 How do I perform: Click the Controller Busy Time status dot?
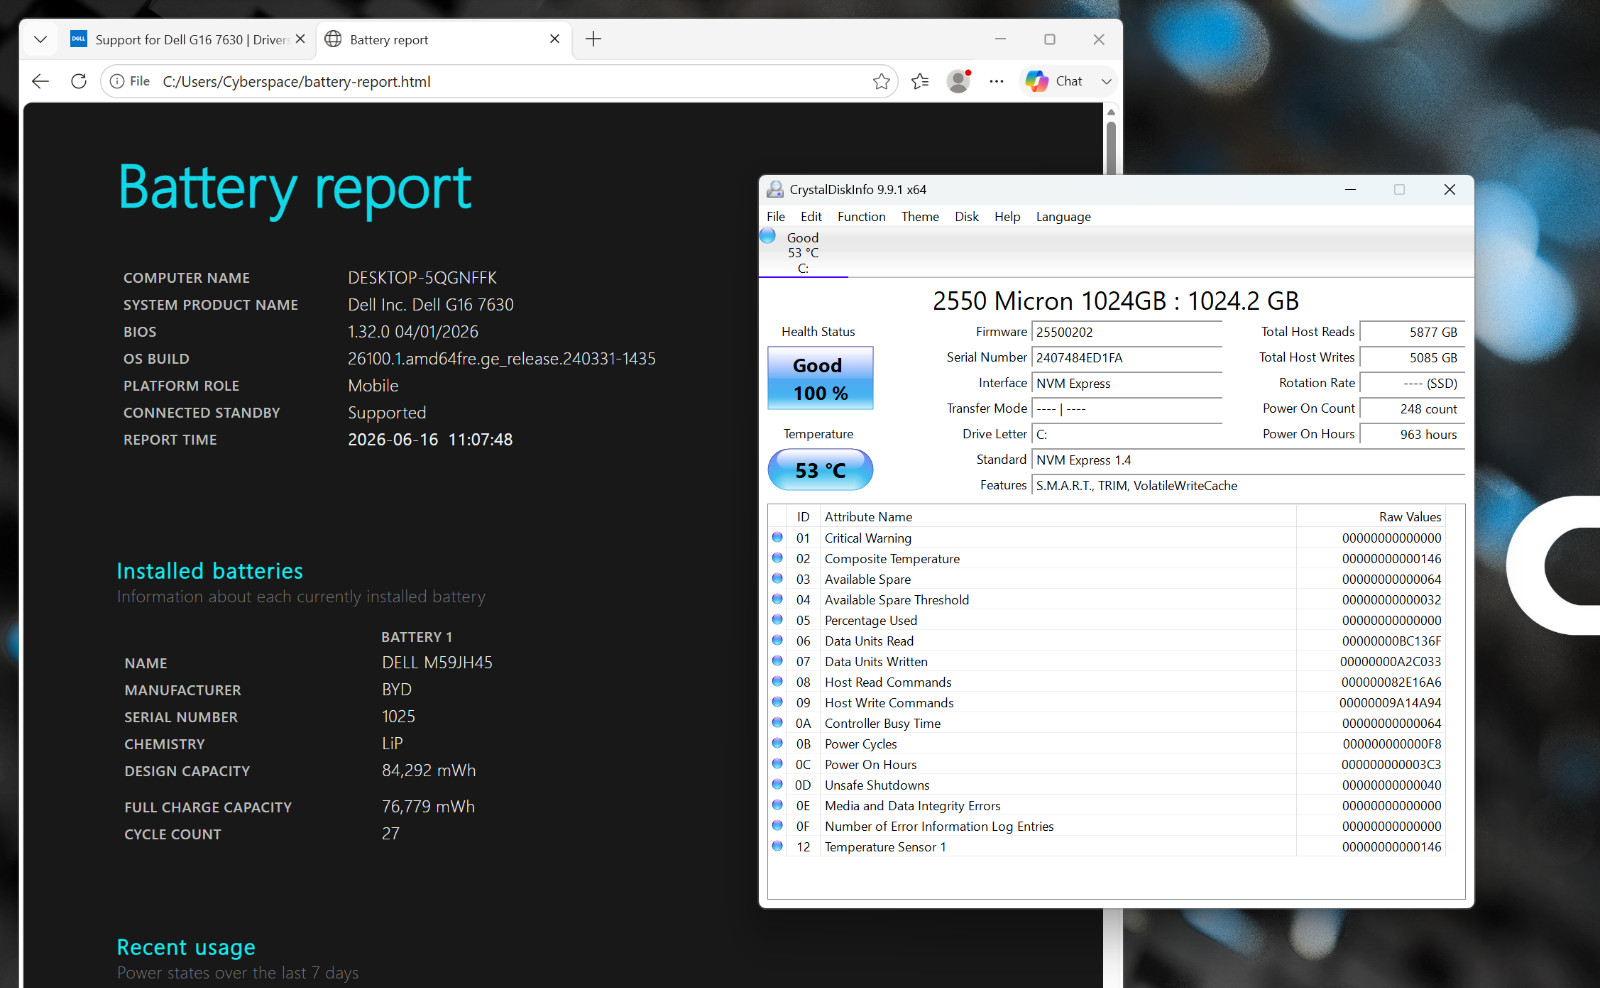778,723
